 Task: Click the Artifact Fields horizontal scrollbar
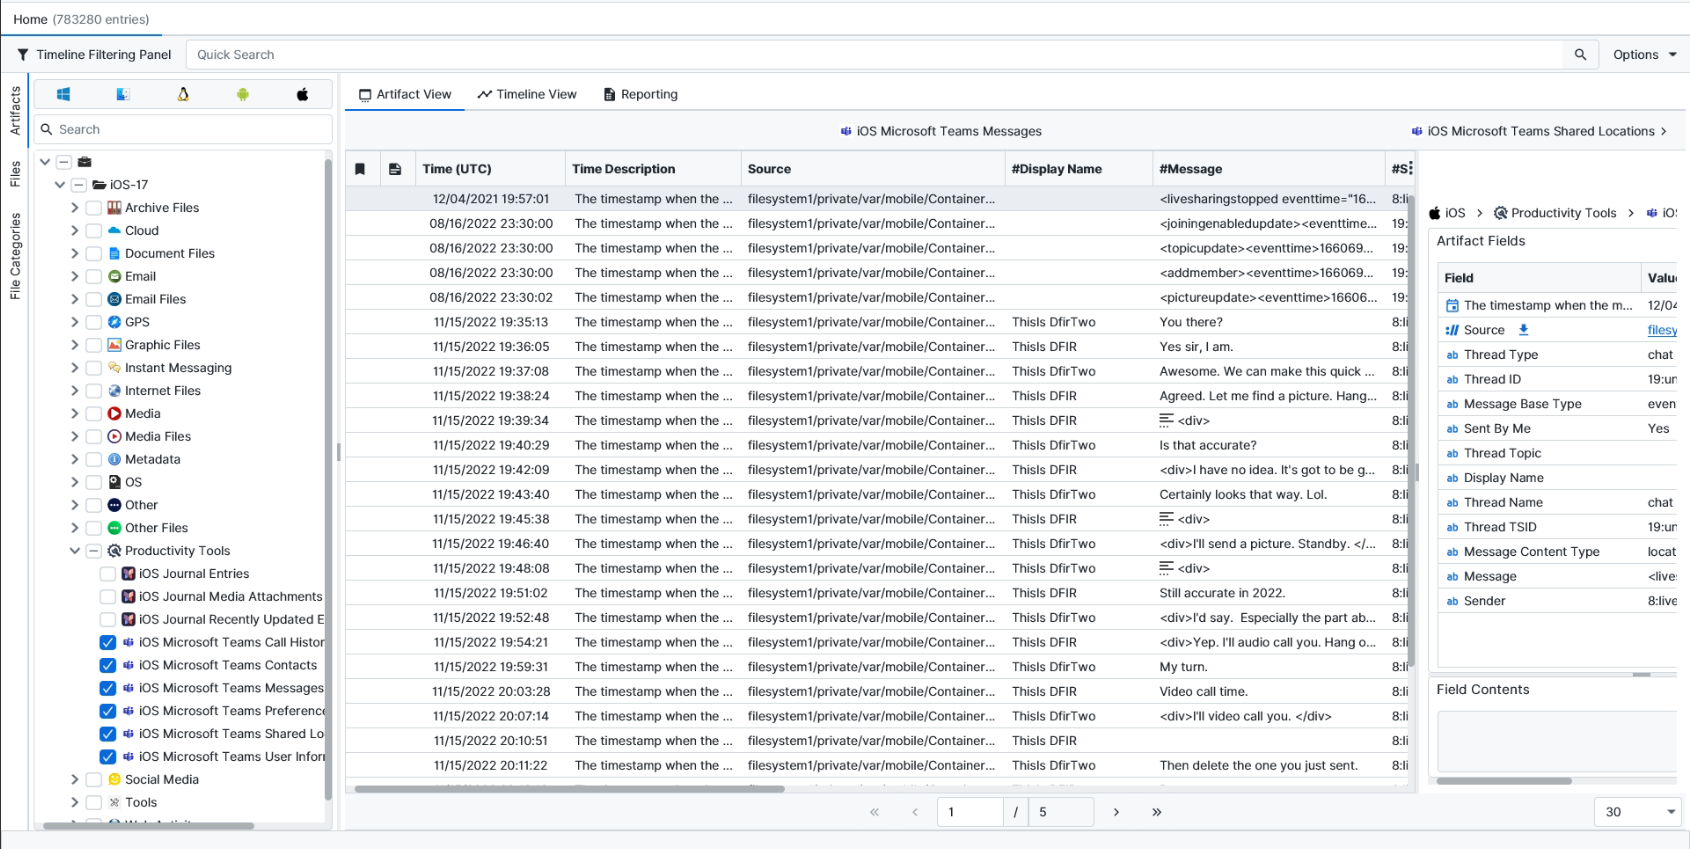[1504, 781]
